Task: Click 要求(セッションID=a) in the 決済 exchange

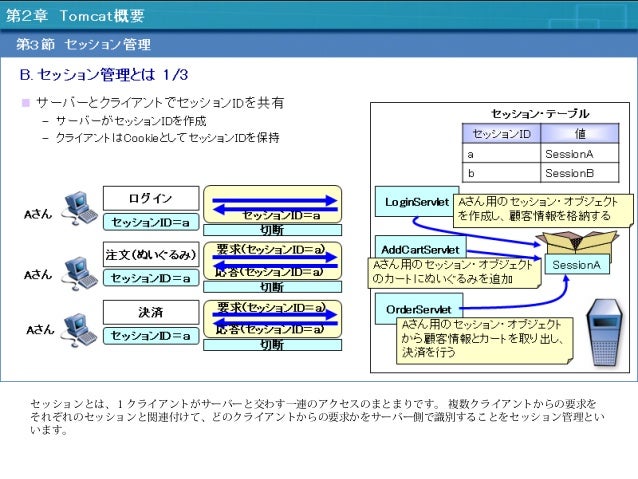Action: 271,307
